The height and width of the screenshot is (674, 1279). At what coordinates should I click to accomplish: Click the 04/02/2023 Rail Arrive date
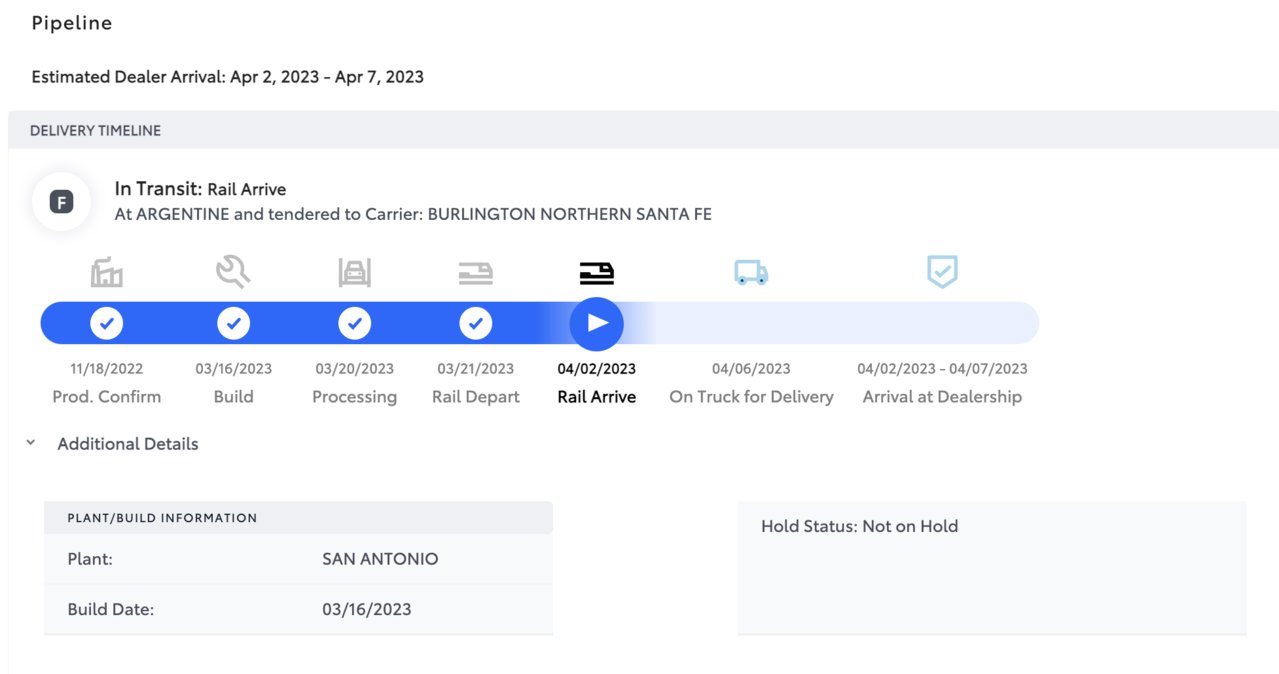click(x=597, y=369)
